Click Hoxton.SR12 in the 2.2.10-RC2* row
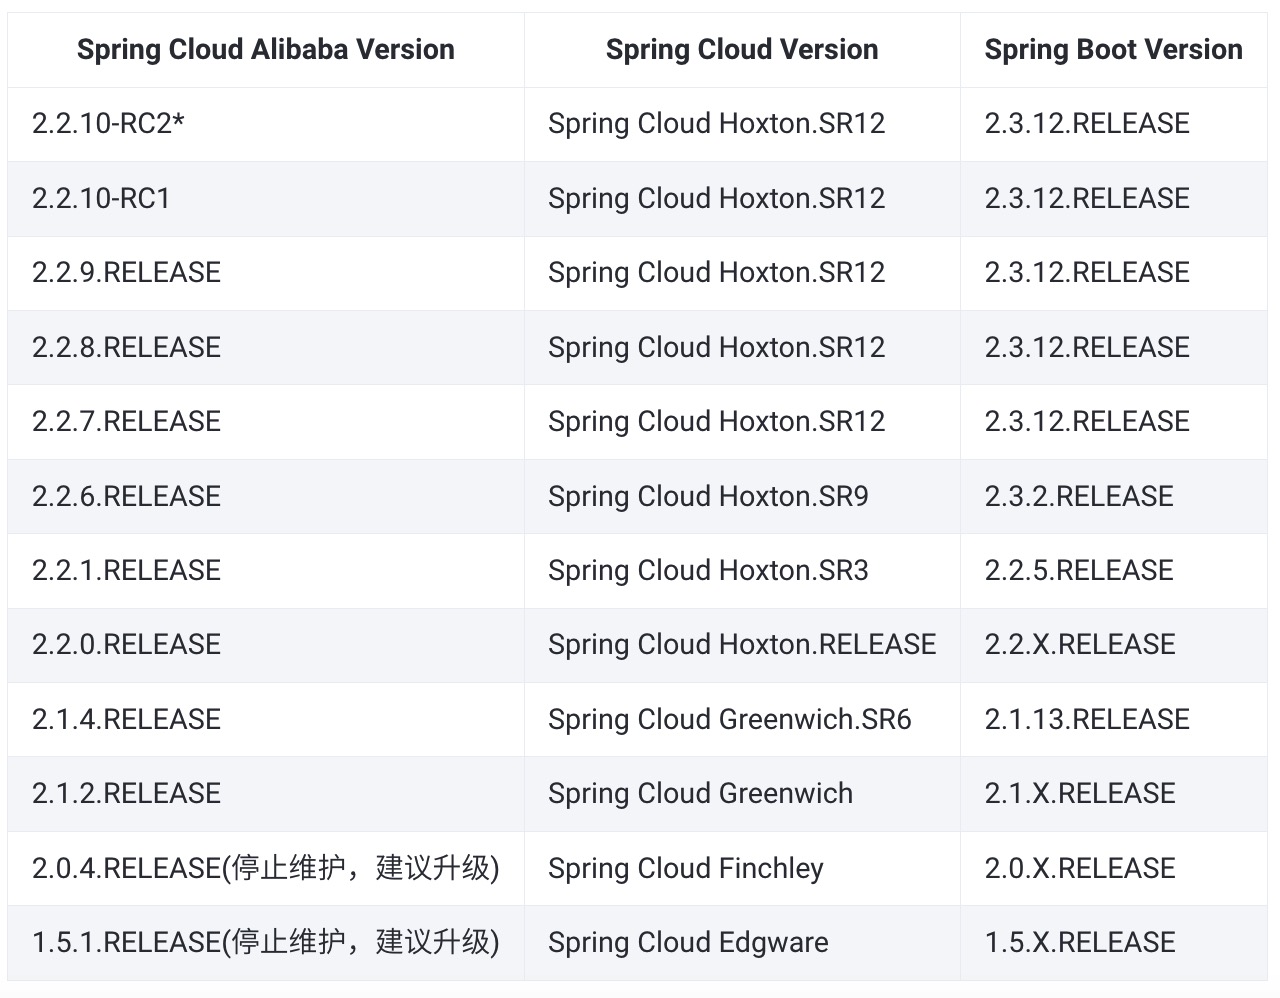 pos(802,124)
